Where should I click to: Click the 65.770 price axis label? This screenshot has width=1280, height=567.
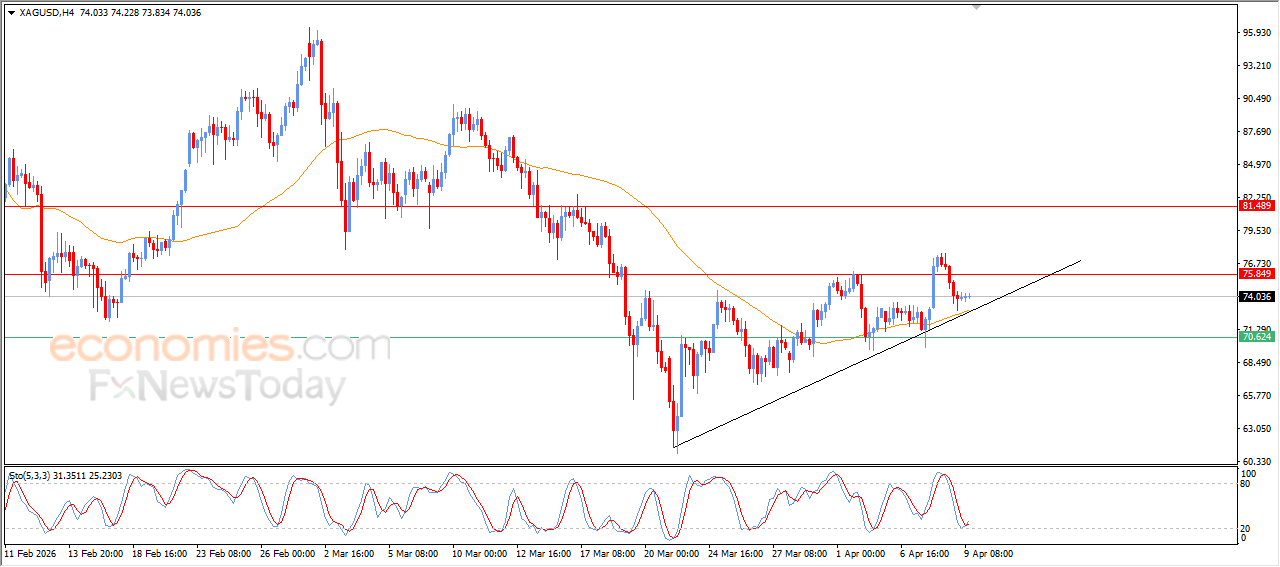click(1256, 396)
